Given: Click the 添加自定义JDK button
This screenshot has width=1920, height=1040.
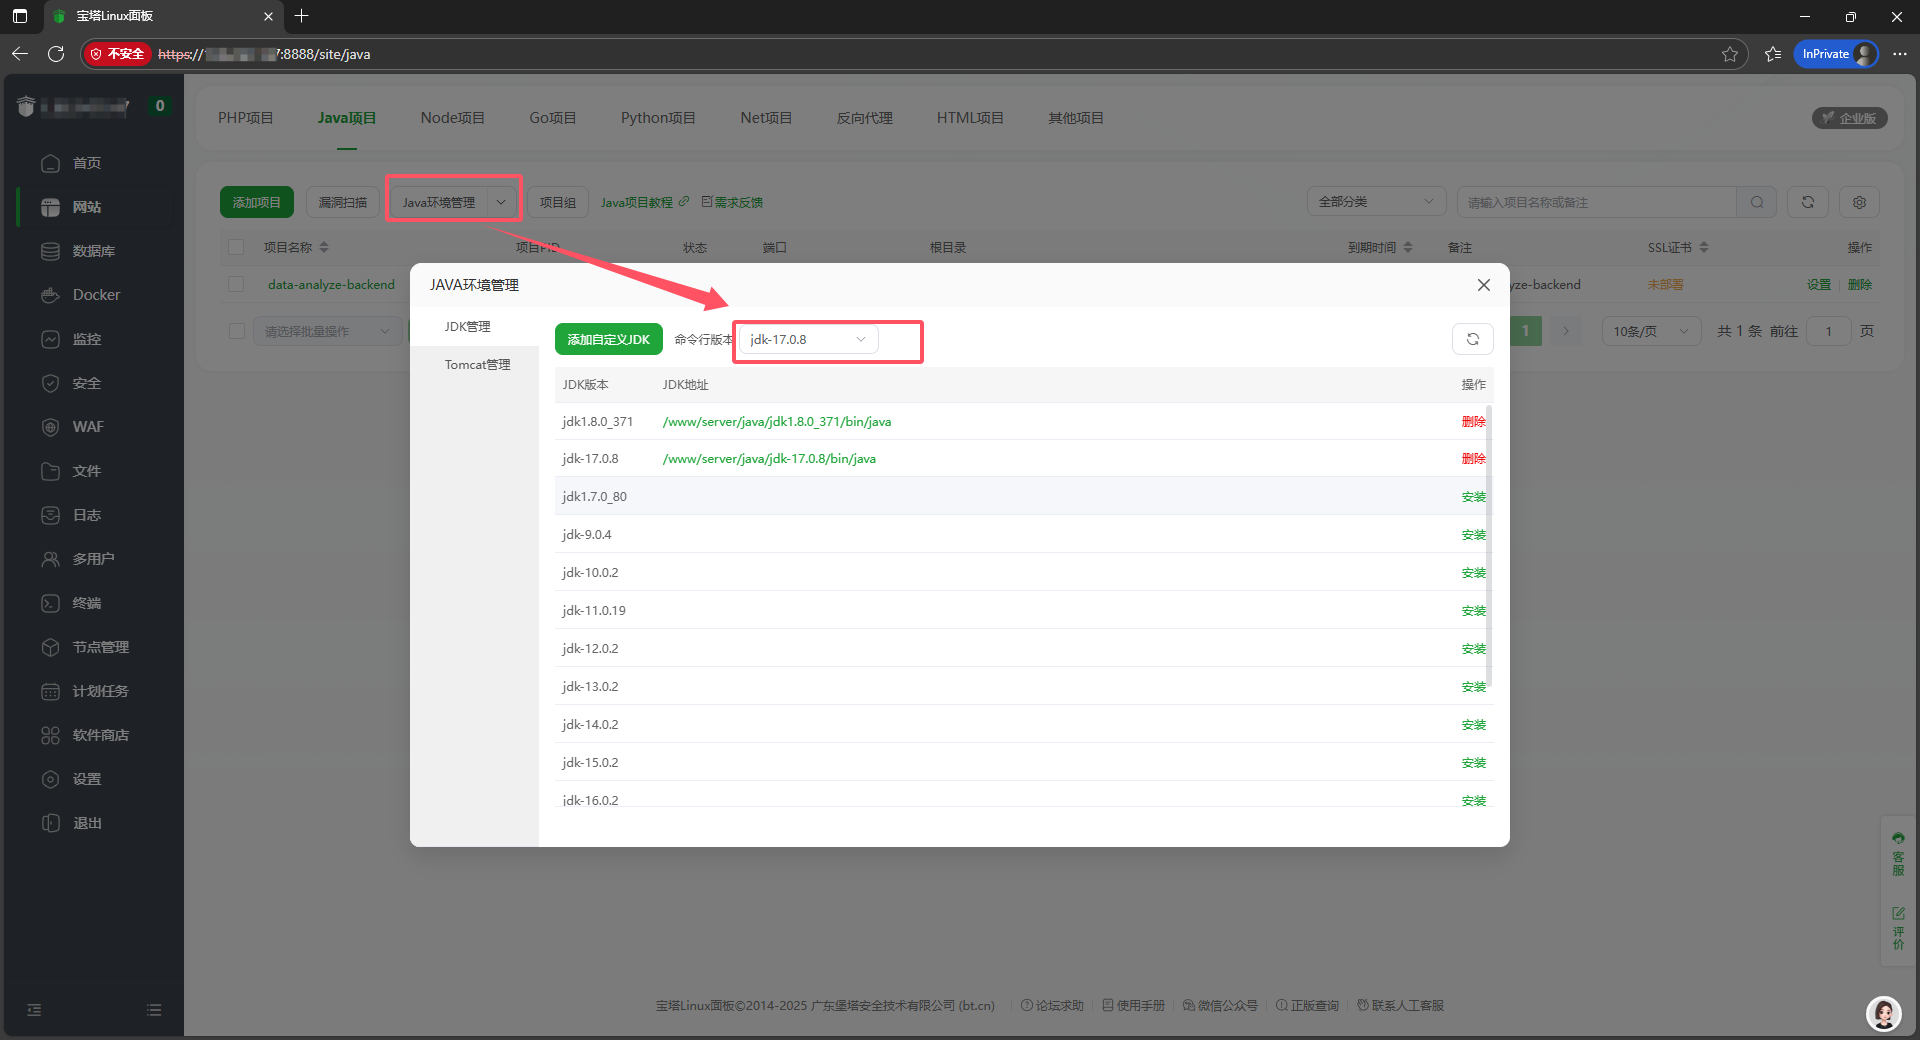Looking at the screenshot, I should click(608, 339).
